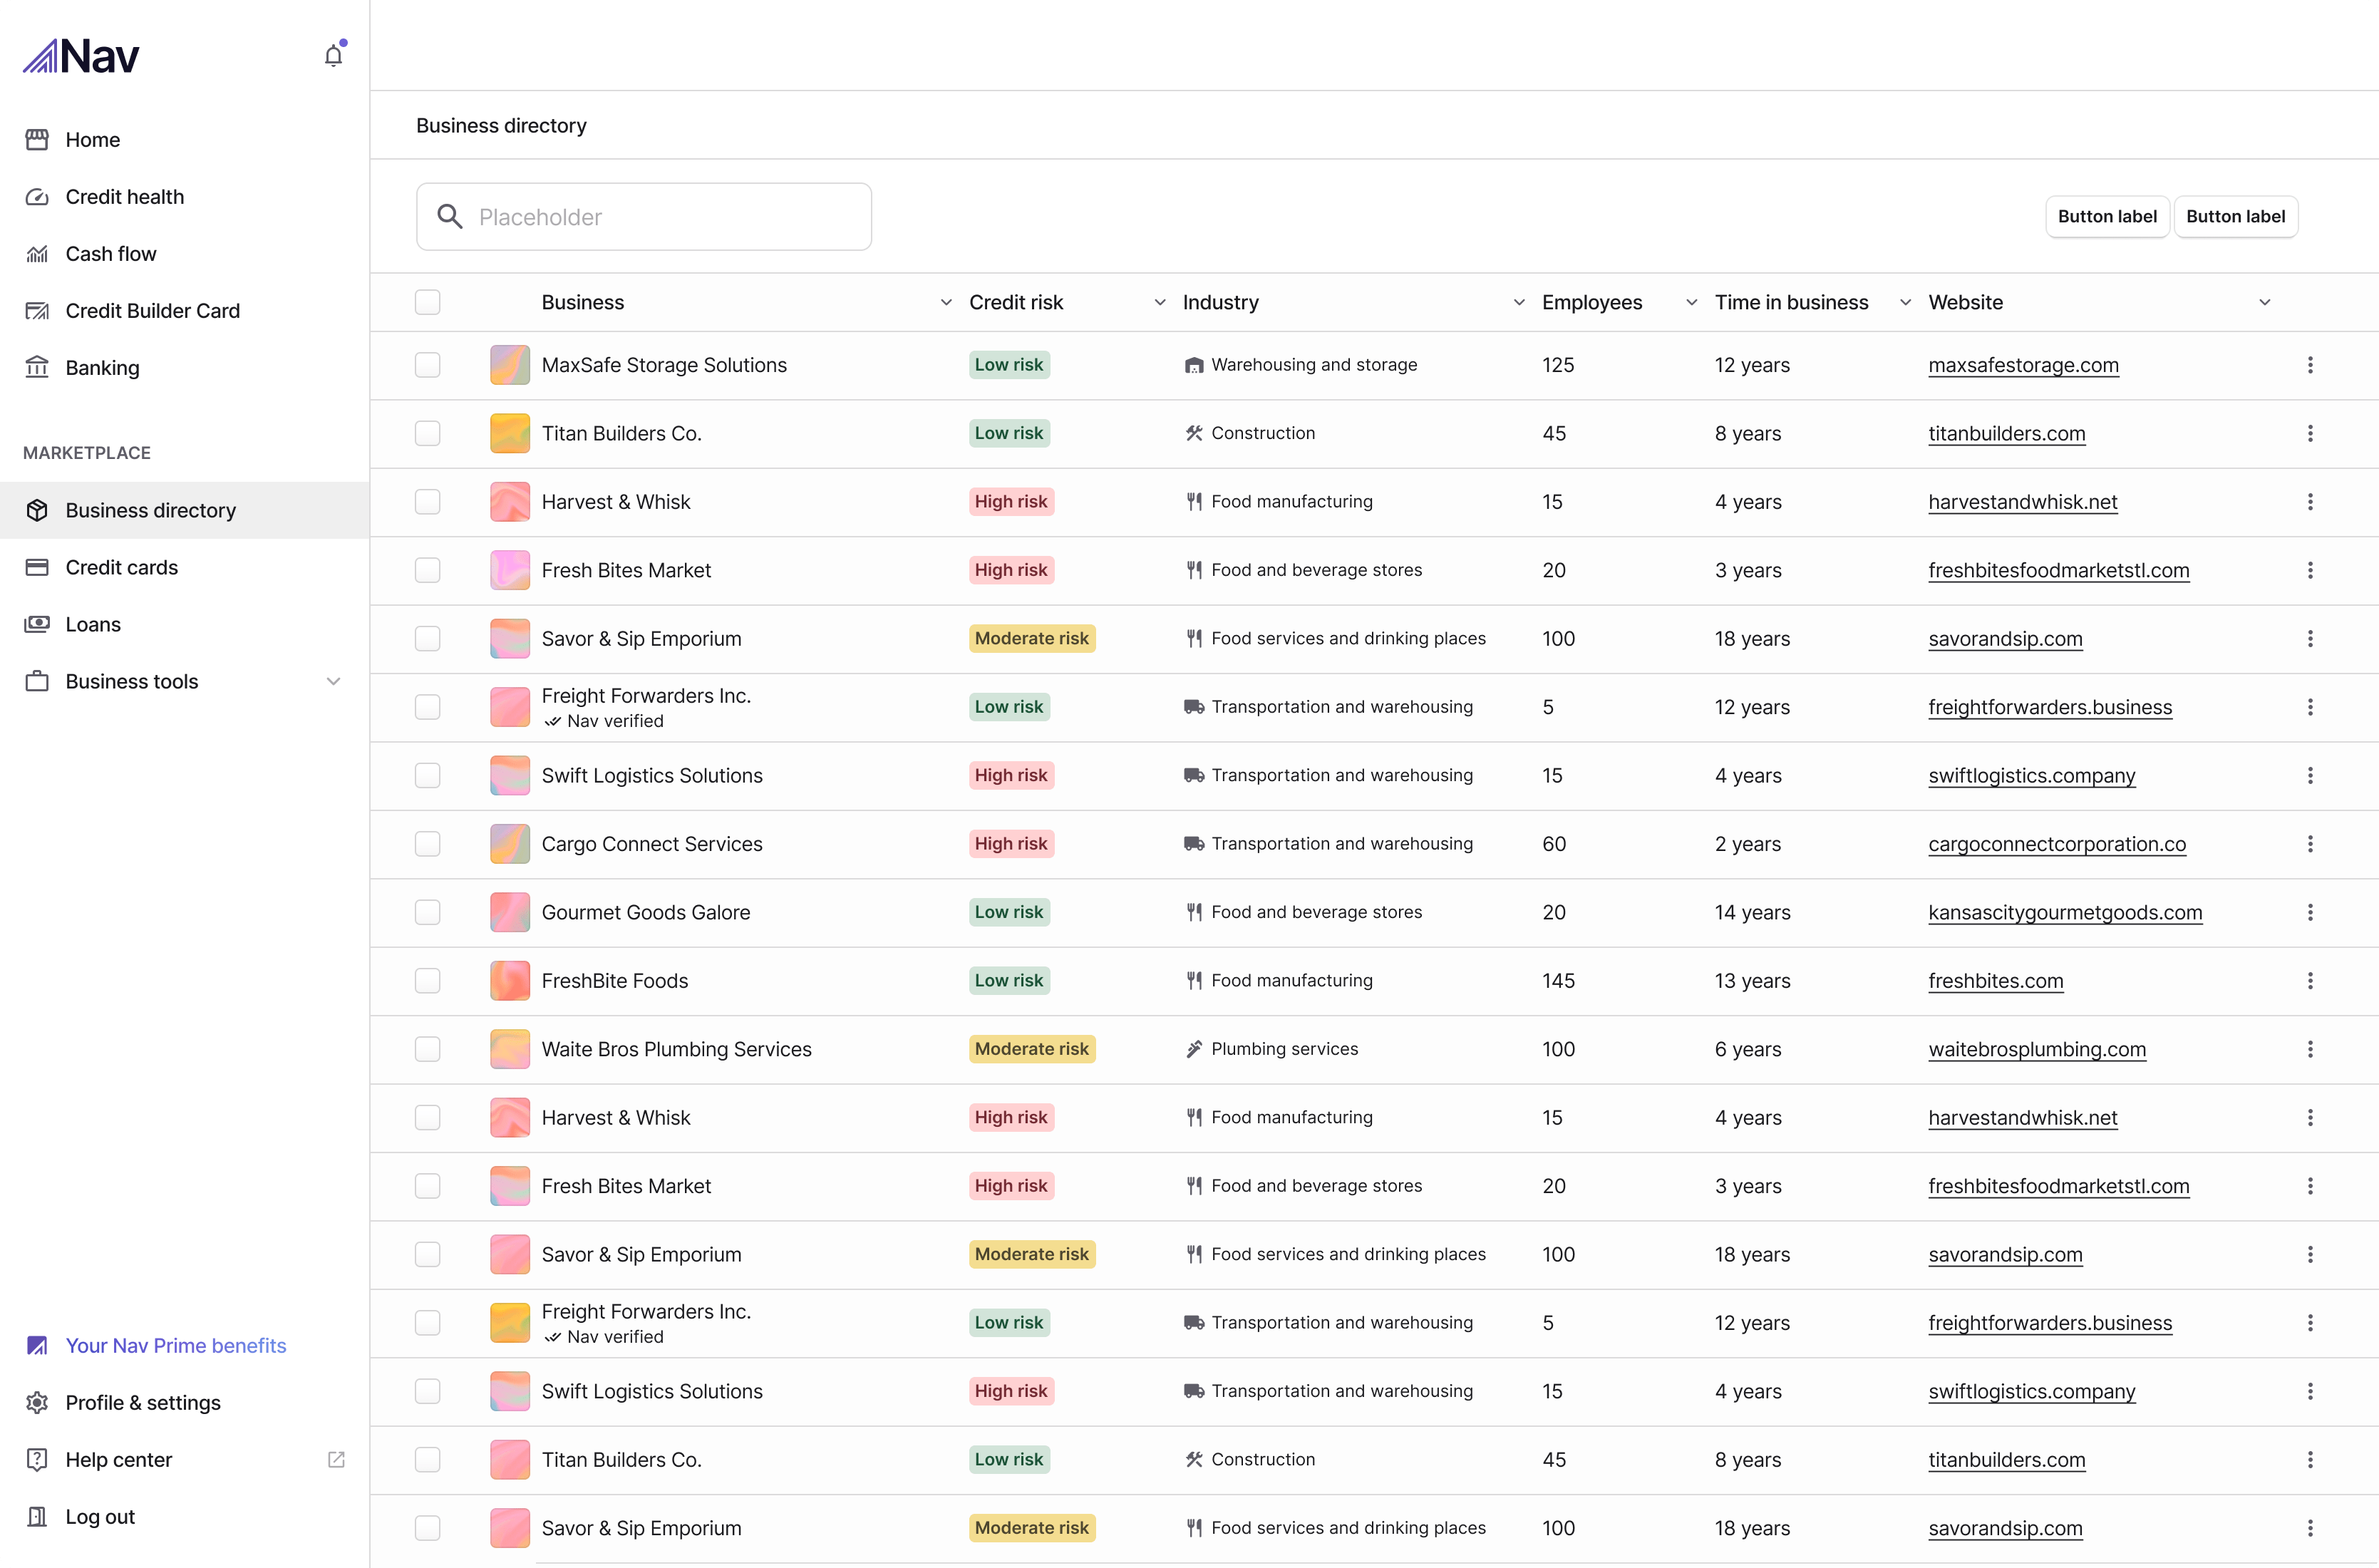
Task: Open the Help center
Action: click(x=120, y=1459)
